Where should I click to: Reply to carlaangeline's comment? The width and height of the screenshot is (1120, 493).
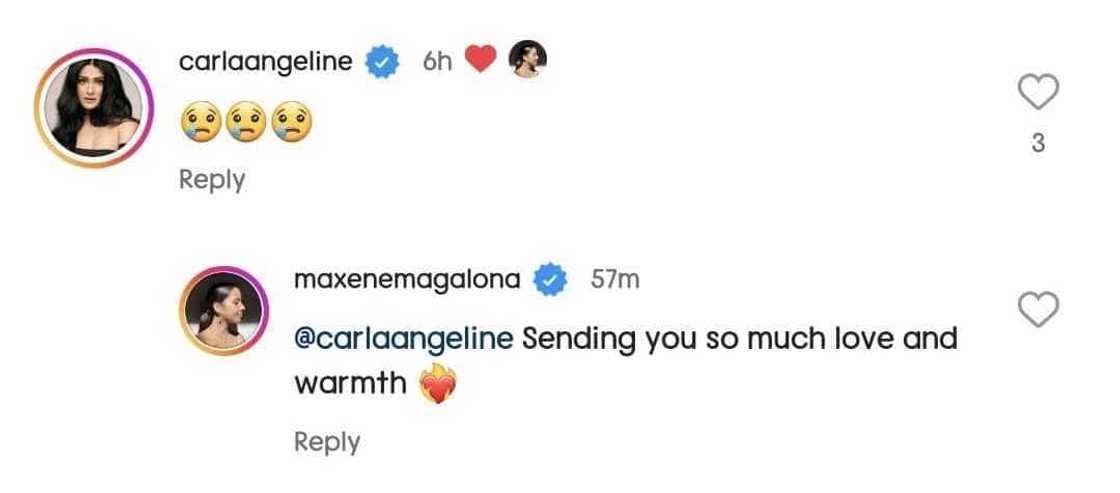[x=212, y=180]
